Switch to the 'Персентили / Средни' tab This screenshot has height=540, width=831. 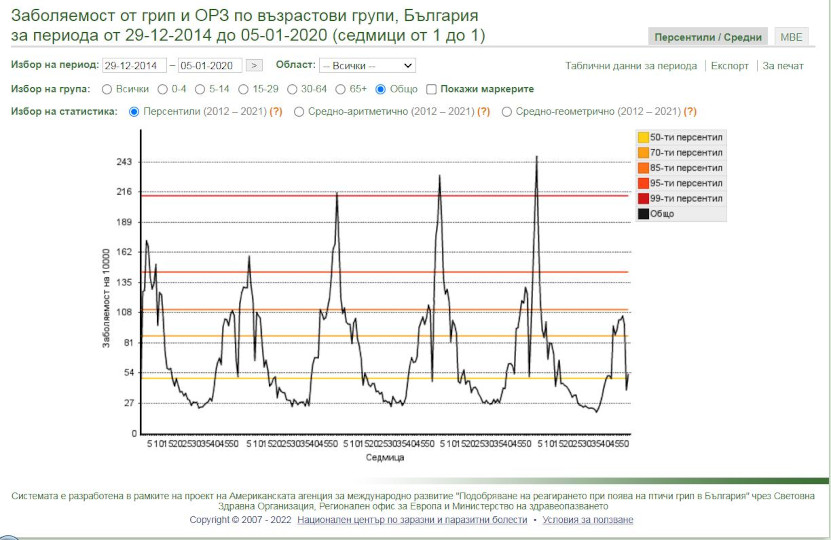(708, 37)
